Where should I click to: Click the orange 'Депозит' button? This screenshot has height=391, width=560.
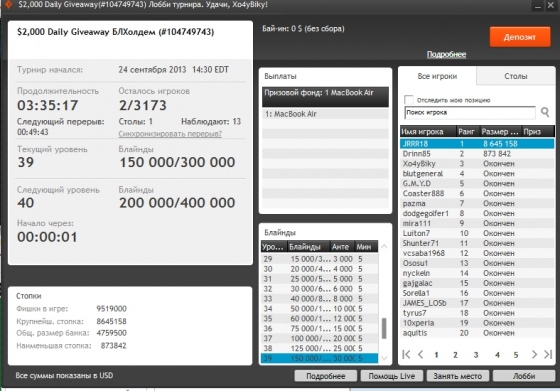[x=520, y=37]
